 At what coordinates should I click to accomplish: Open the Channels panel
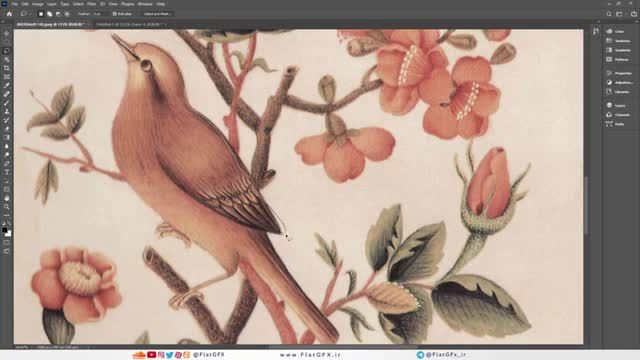pos(618,115)
